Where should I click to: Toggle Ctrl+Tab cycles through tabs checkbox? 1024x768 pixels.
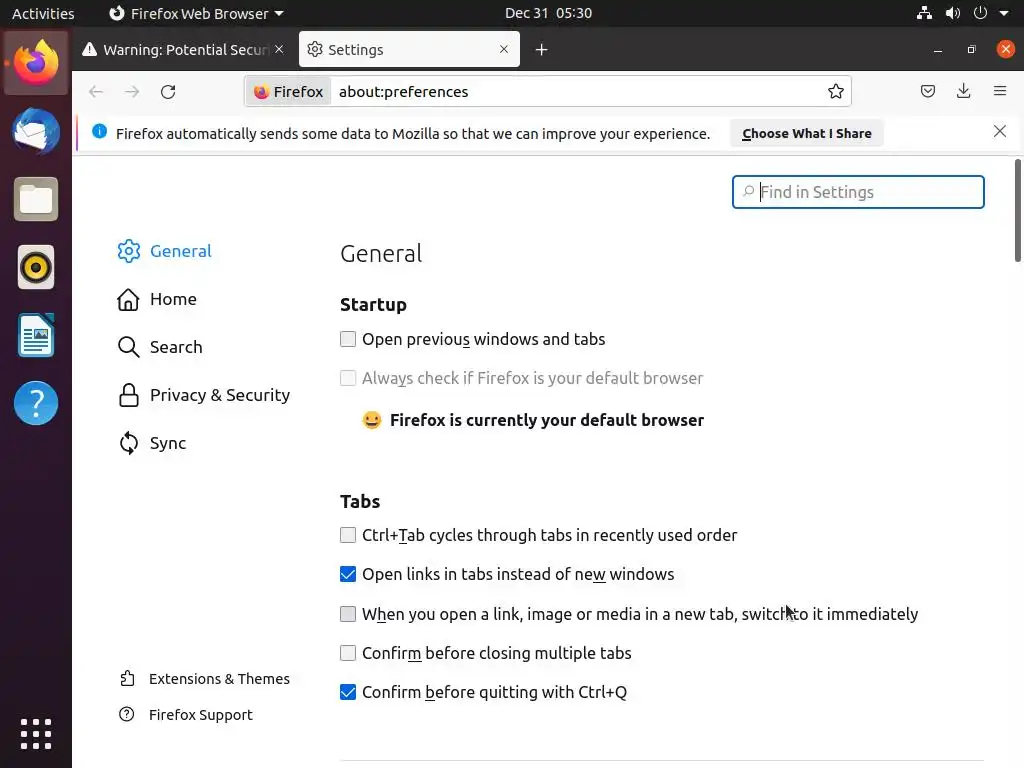pos(348,536)
